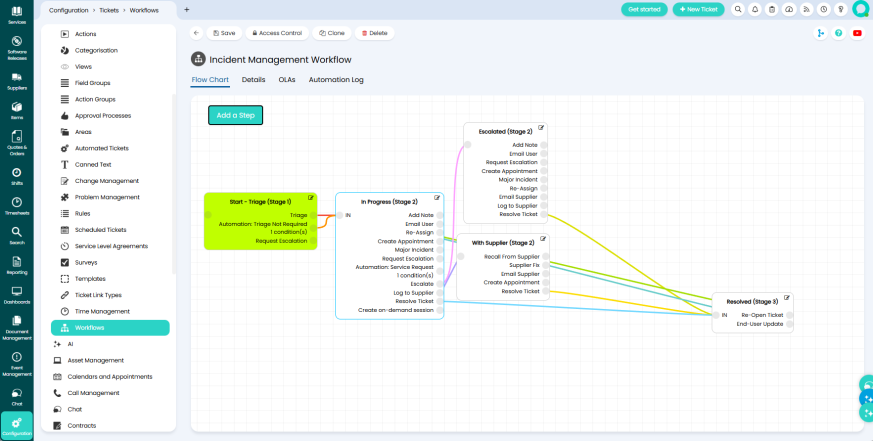Click connector next to Re-Open Ticket

789,315
